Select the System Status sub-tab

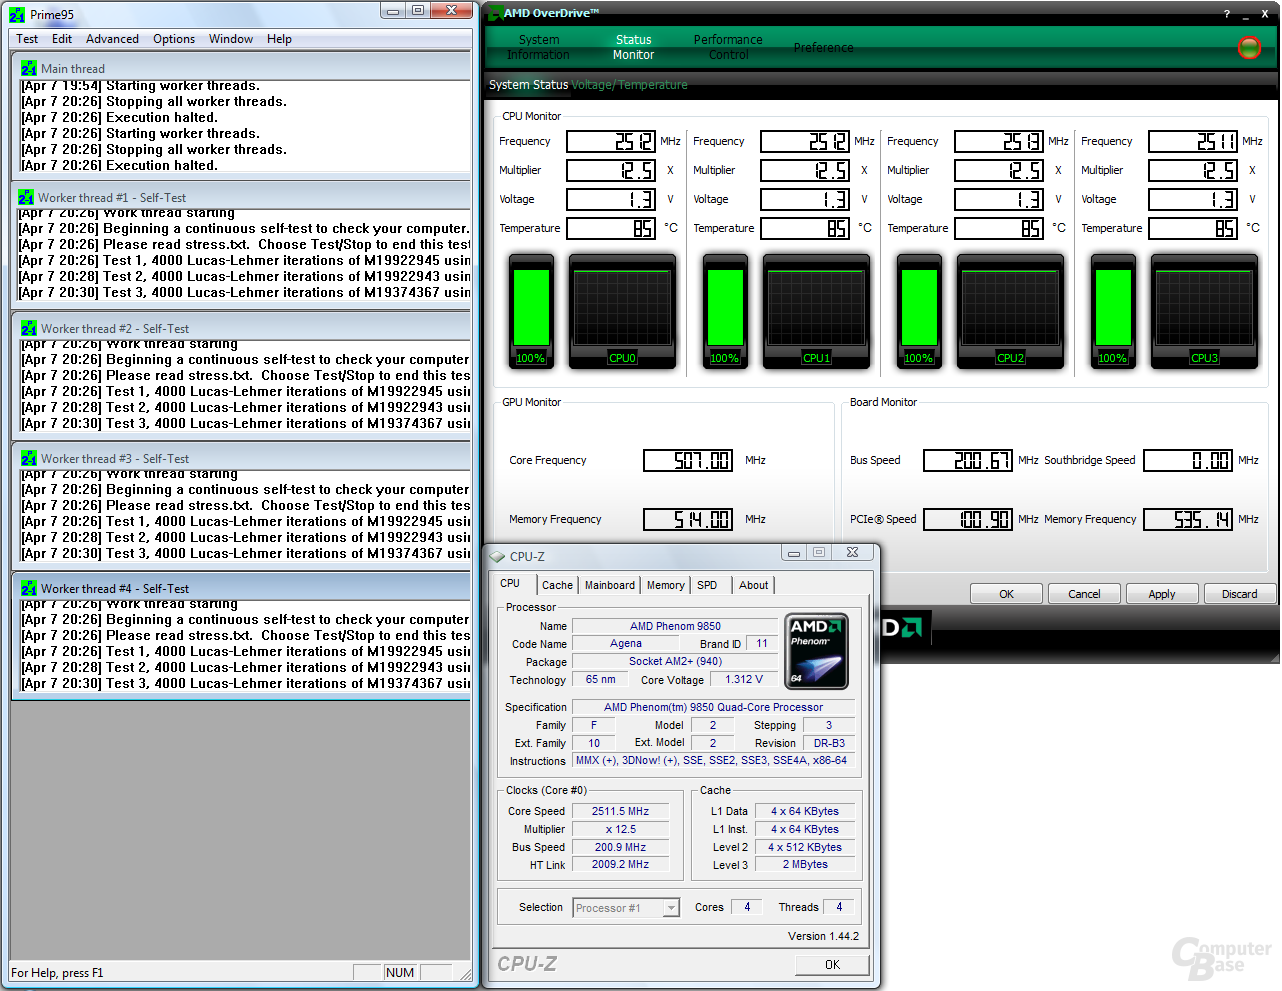pos(528,85)
